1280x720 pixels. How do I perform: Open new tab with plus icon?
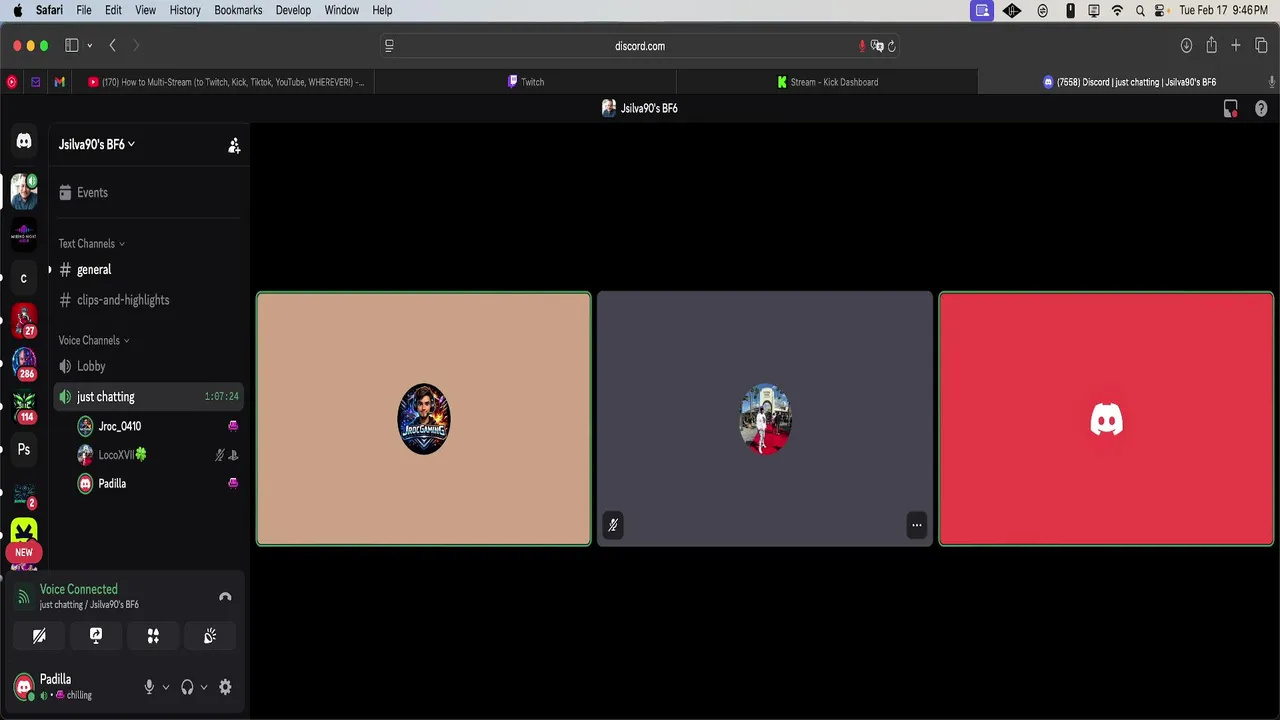pos(1236,46)
